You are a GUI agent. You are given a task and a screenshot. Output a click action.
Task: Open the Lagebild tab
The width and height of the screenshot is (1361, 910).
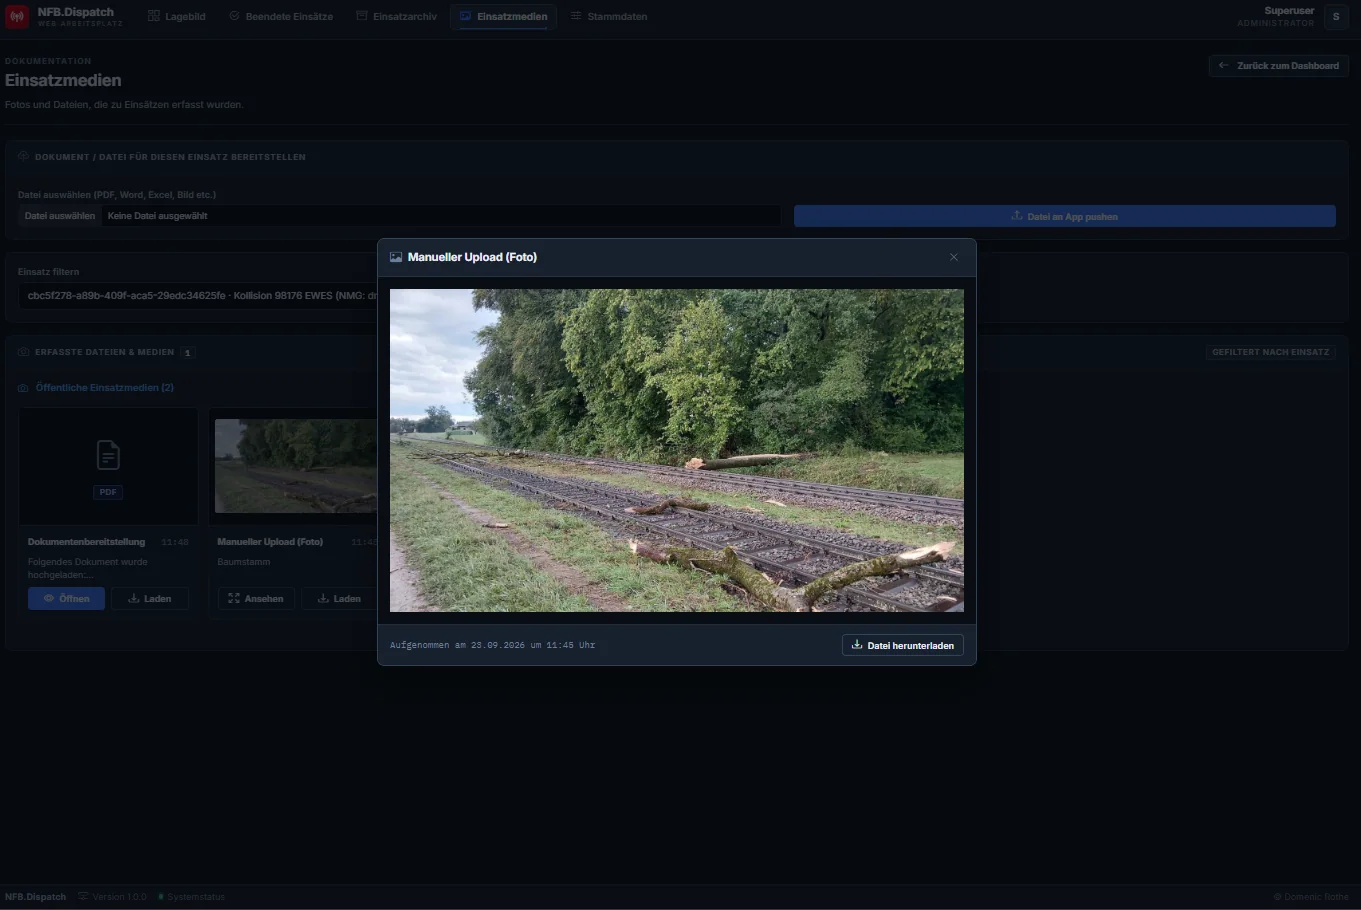177,16
